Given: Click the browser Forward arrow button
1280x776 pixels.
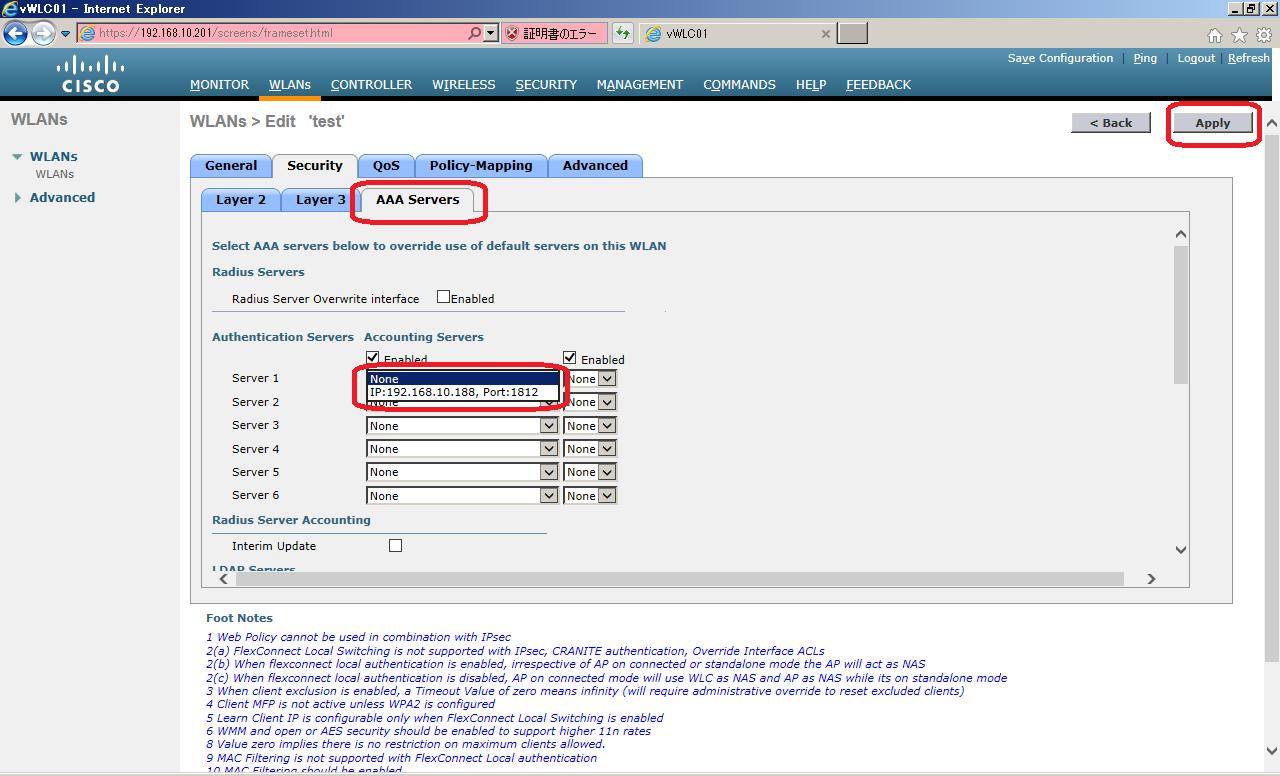Looking at the screenshot, I should (43, 33).
